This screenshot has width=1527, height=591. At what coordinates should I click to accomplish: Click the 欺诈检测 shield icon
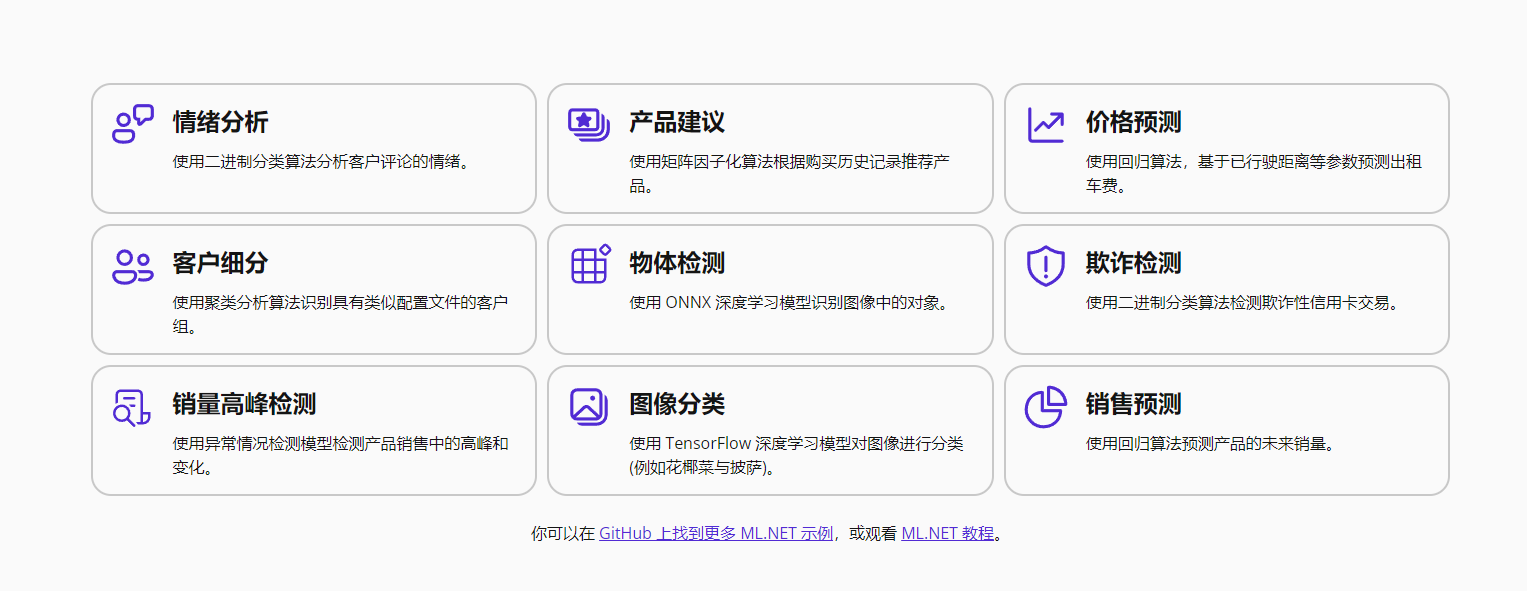pos(1044,265)
